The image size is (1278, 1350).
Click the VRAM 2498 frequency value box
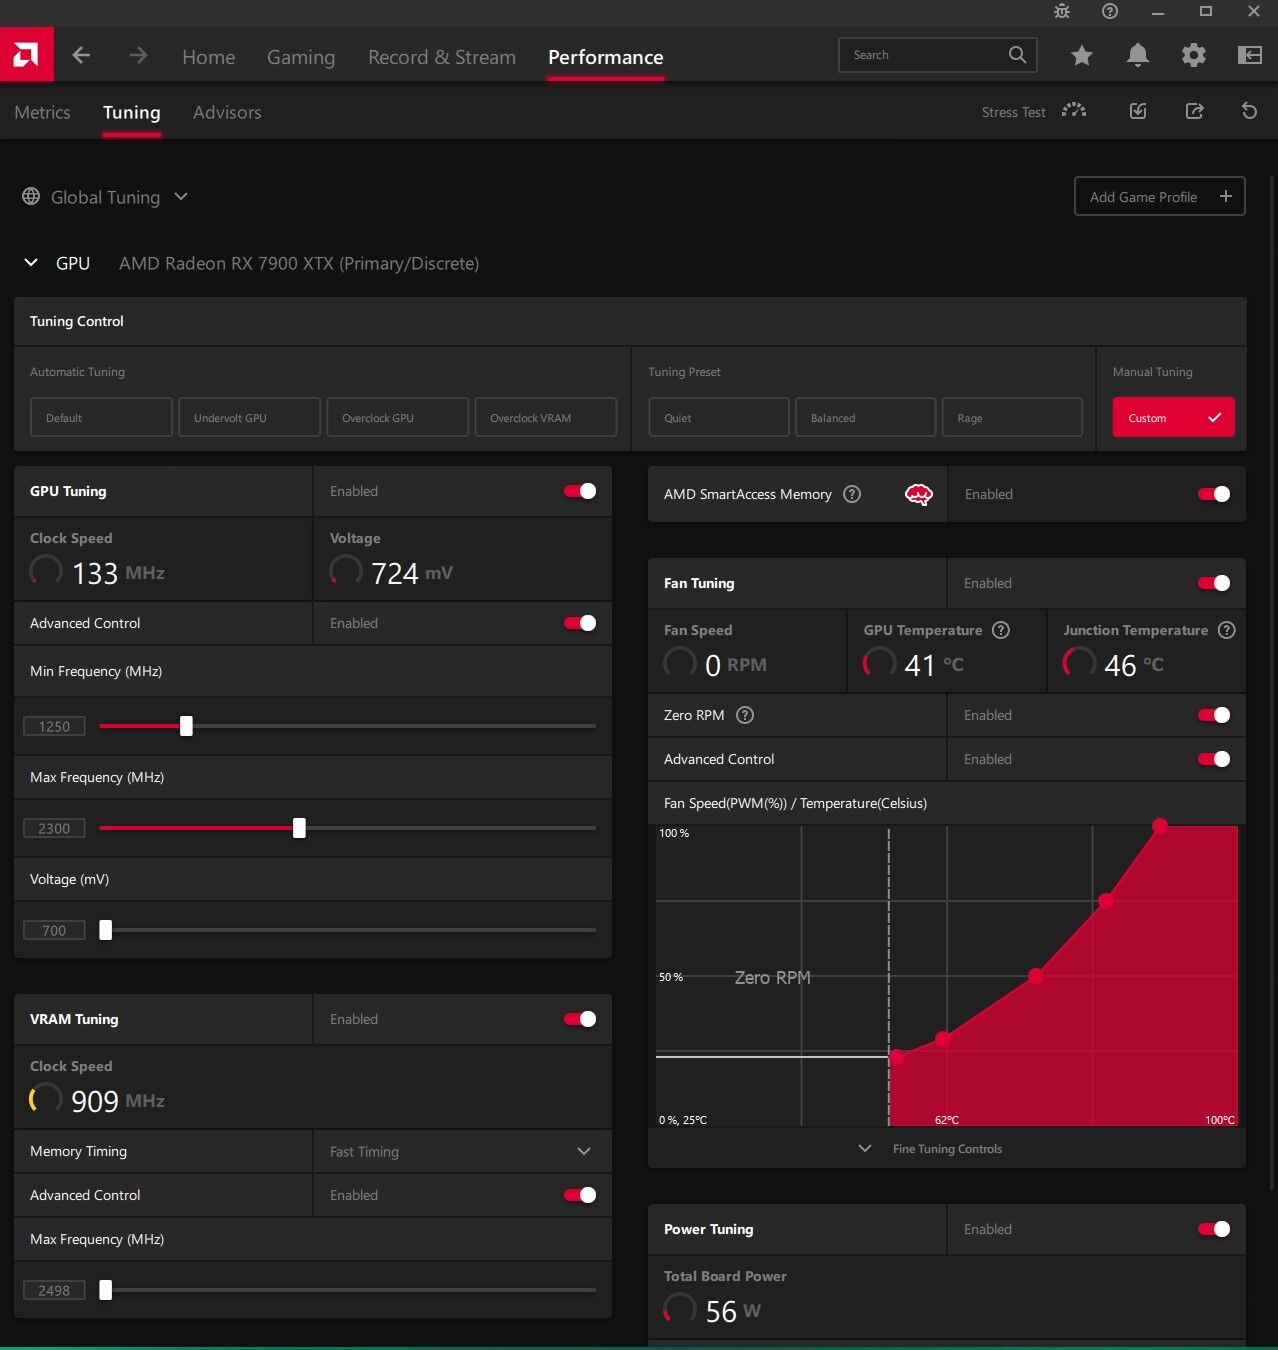tap(54, 1290)
